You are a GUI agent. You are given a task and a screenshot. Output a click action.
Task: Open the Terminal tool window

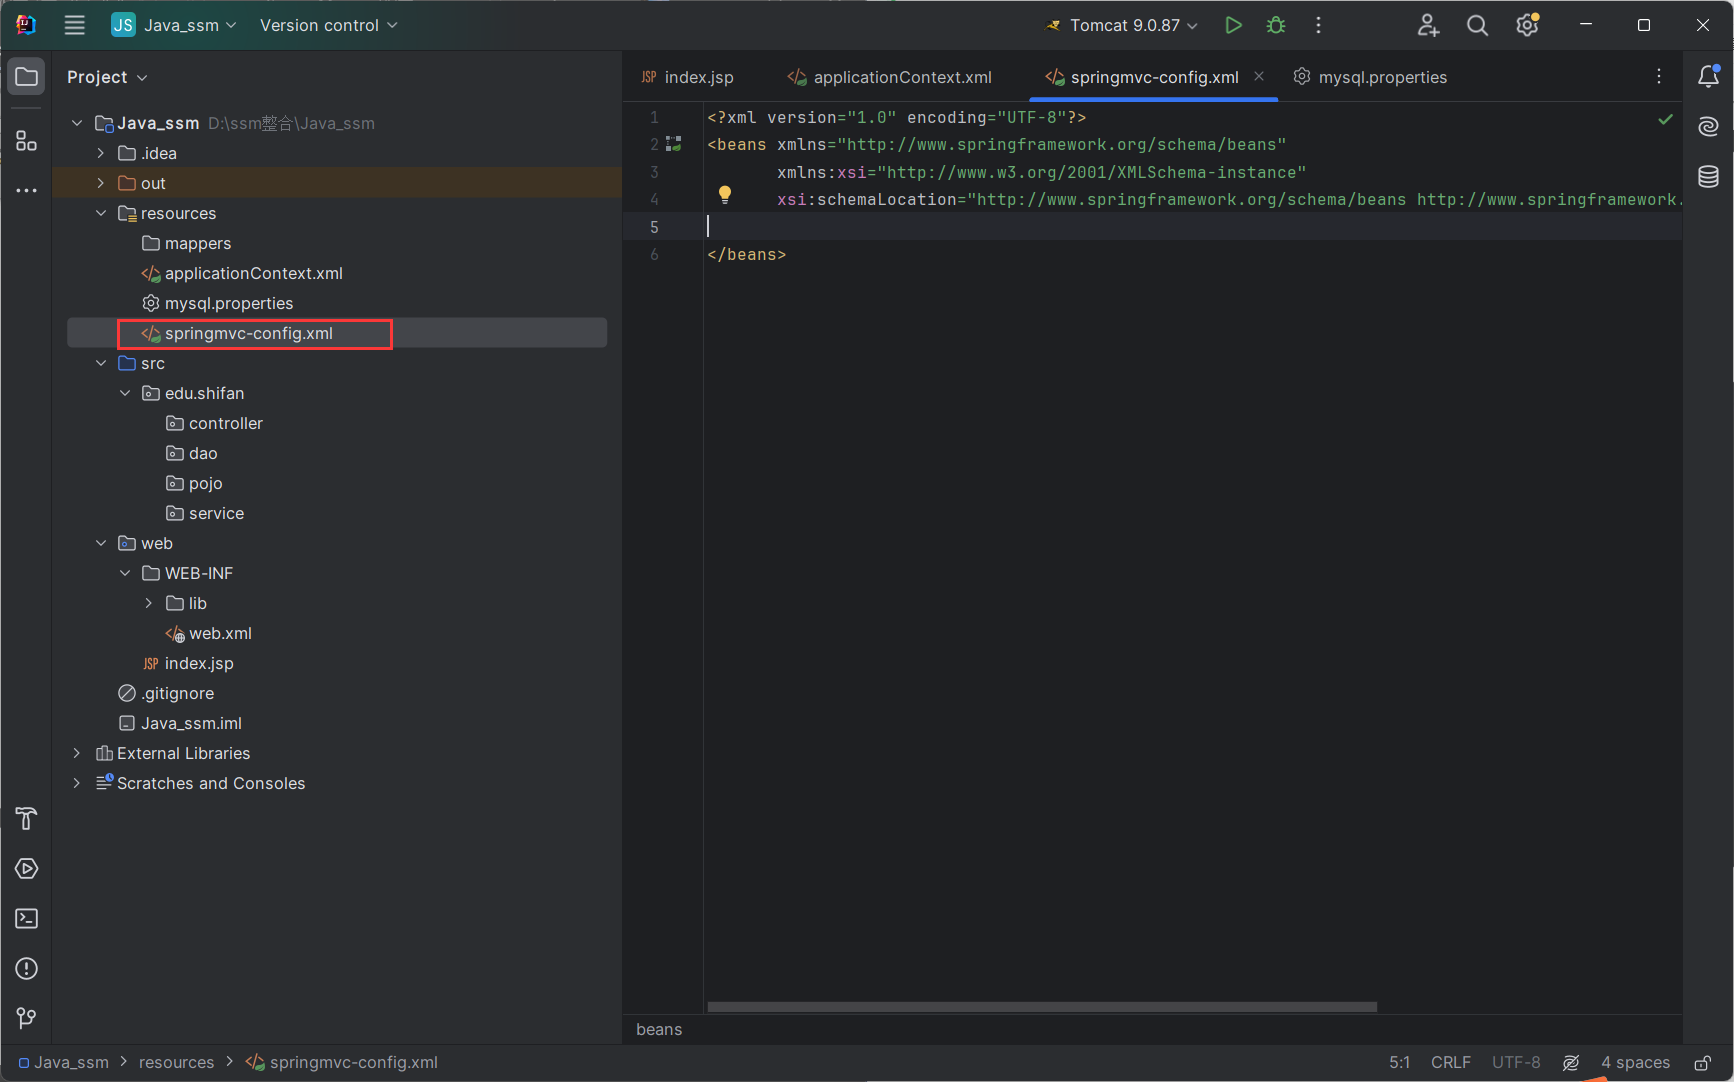click(27, 919)
